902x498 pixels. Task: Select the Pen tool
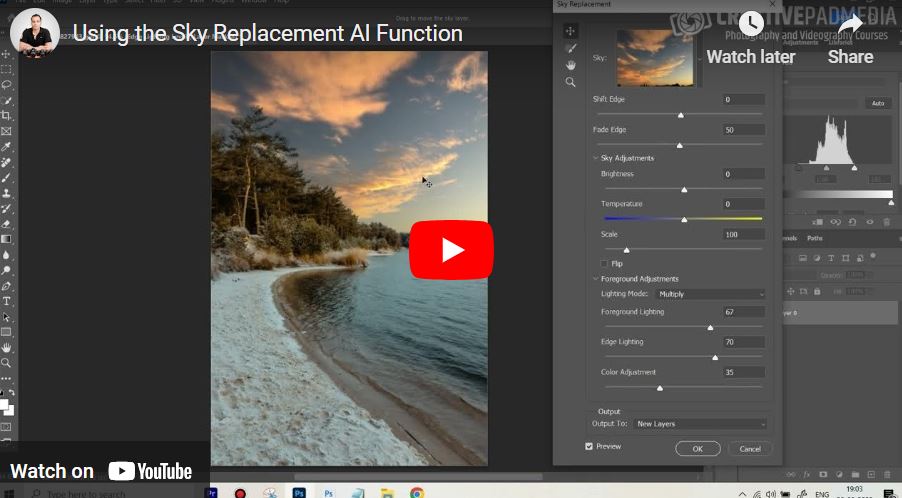(6, 286)
